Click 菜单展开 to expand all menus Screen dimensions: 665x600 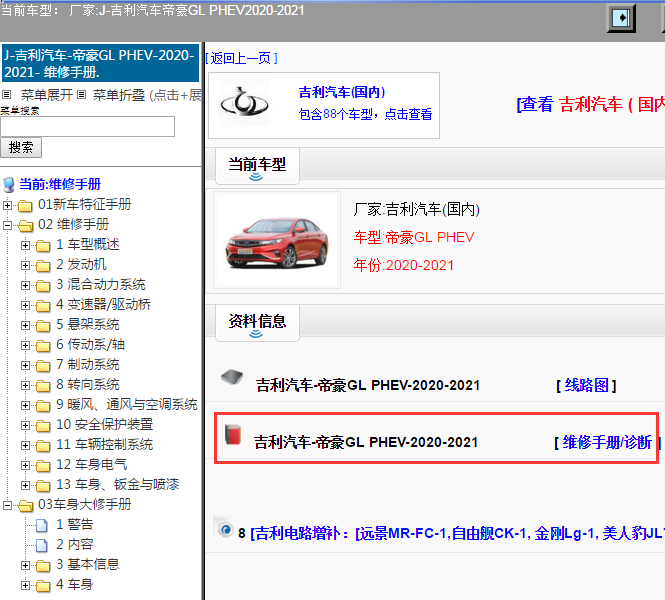pyautogui.click(x=47, y=95)
